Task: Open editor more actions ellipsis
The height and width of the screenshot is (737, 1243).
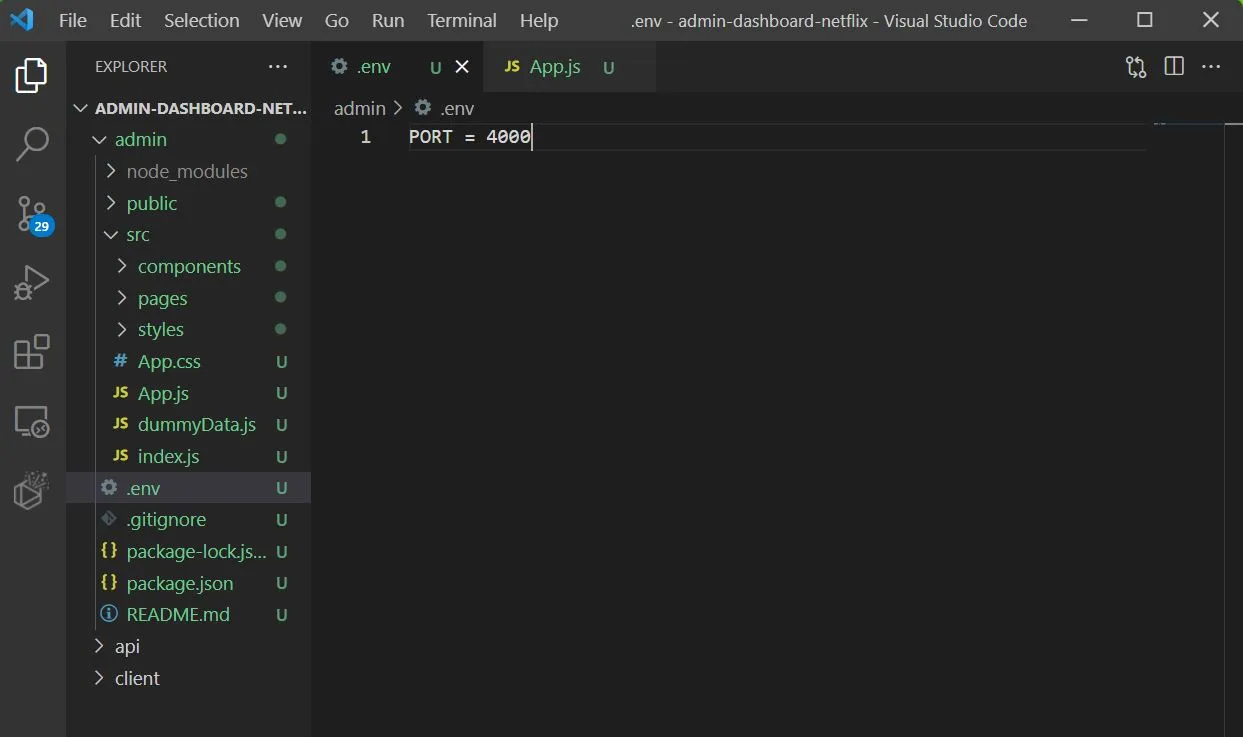Action: coord(1211,67)
